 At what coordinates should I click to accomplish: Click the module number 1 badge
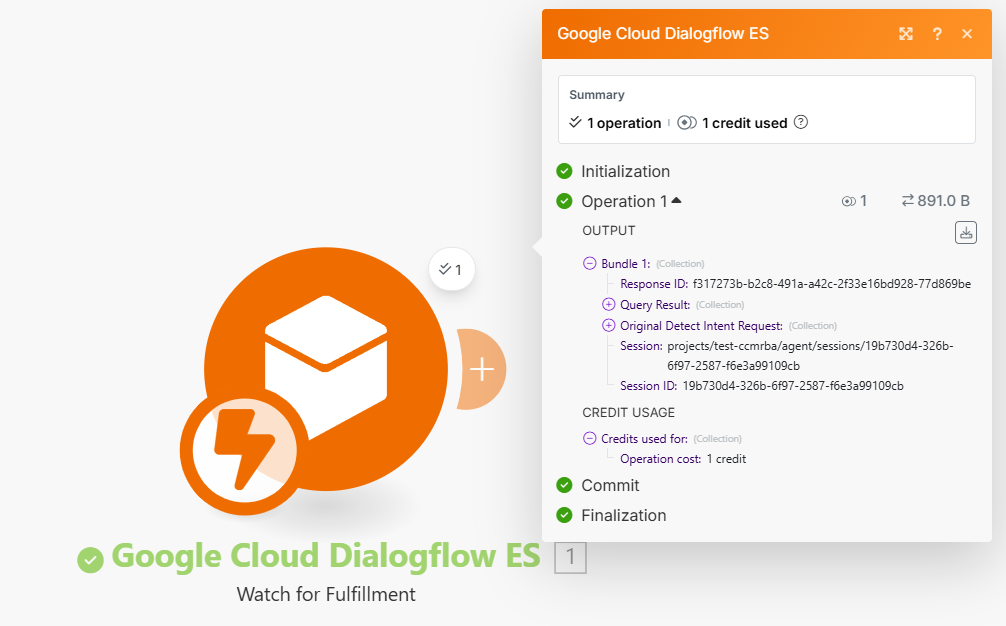pos(570,557)
